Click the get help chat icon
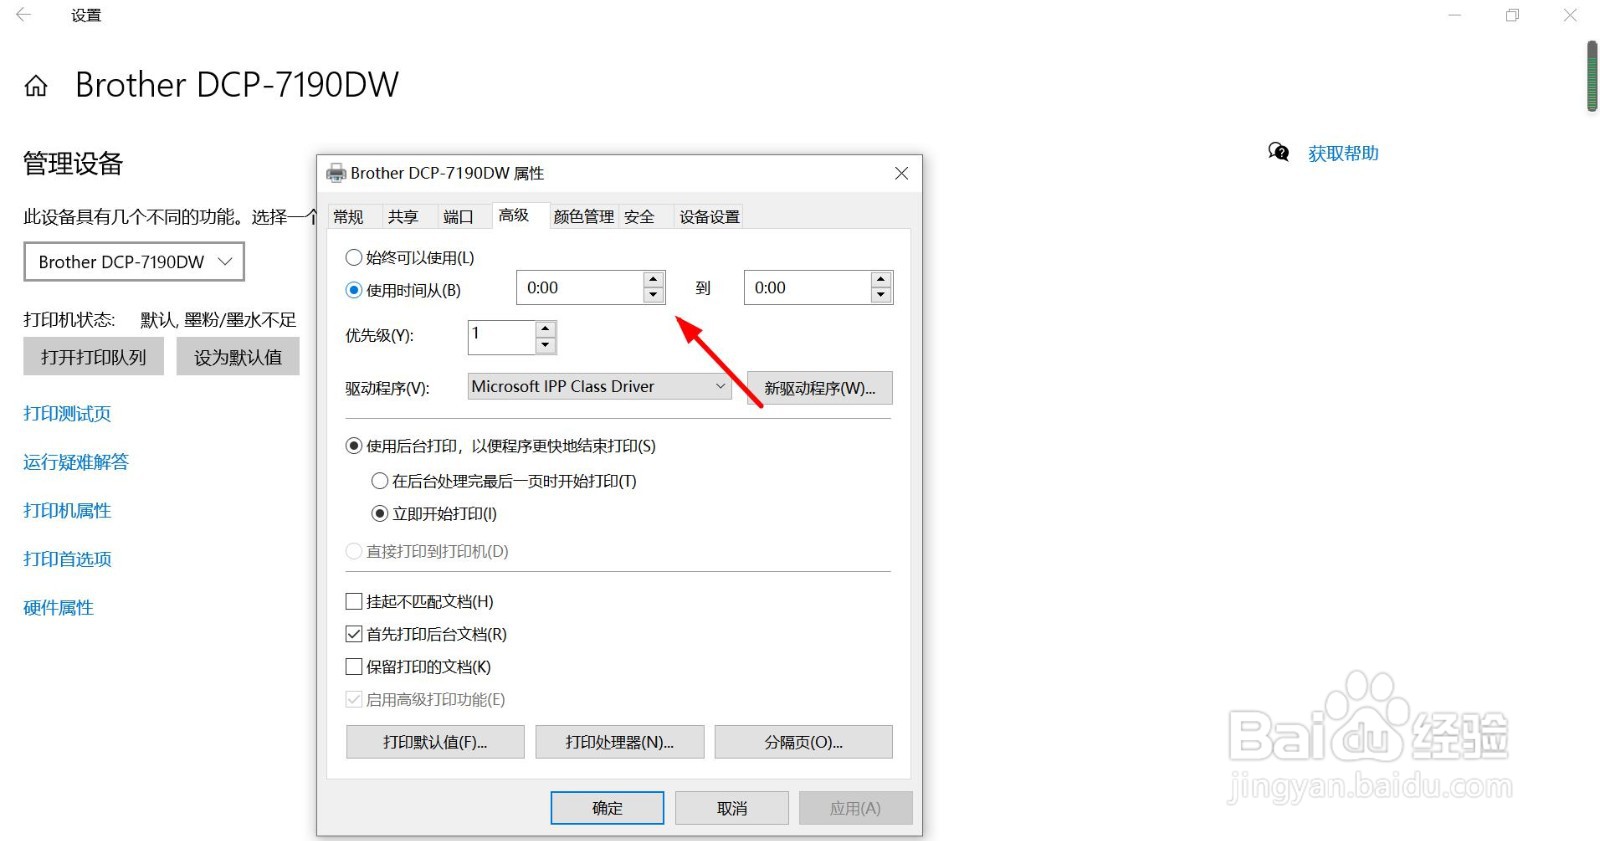This screenshot has height=841, width=1600. [x=1278, y=152]
